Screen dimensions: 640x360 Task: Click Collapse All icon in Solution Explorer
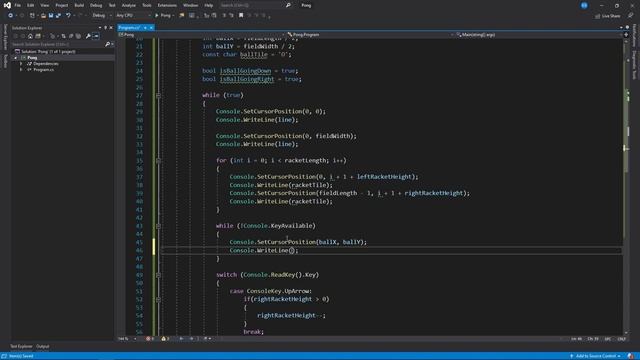tap(71, 36)
